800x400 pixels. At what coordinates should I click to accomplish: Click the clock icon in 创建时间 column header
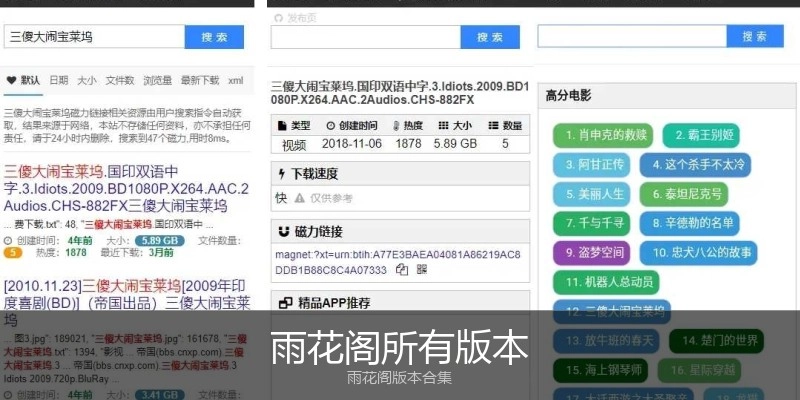[331, 126]
